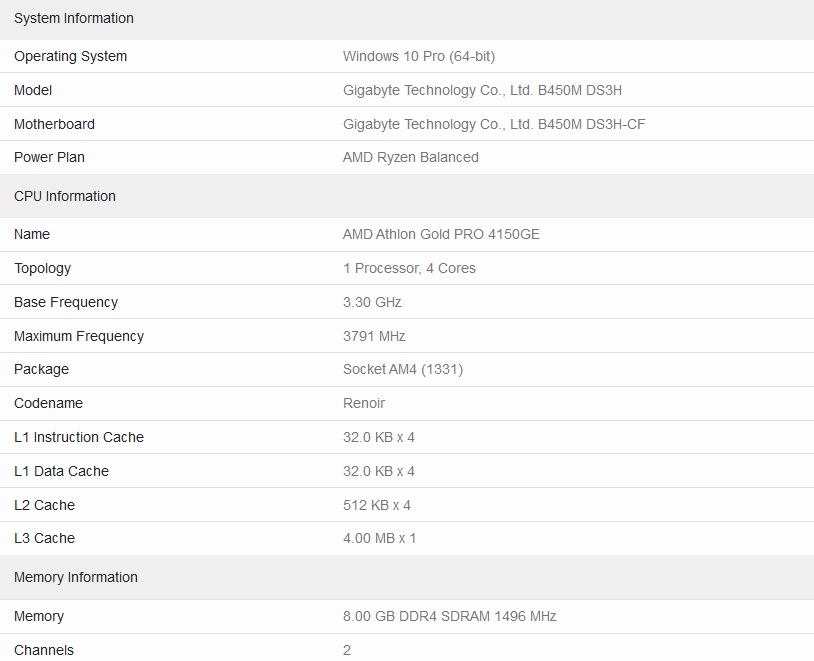The height and width of the screenshot is (661, 814).
Task: Select the Gigabyte B450M DS3H model value
Action: (482, 90)
